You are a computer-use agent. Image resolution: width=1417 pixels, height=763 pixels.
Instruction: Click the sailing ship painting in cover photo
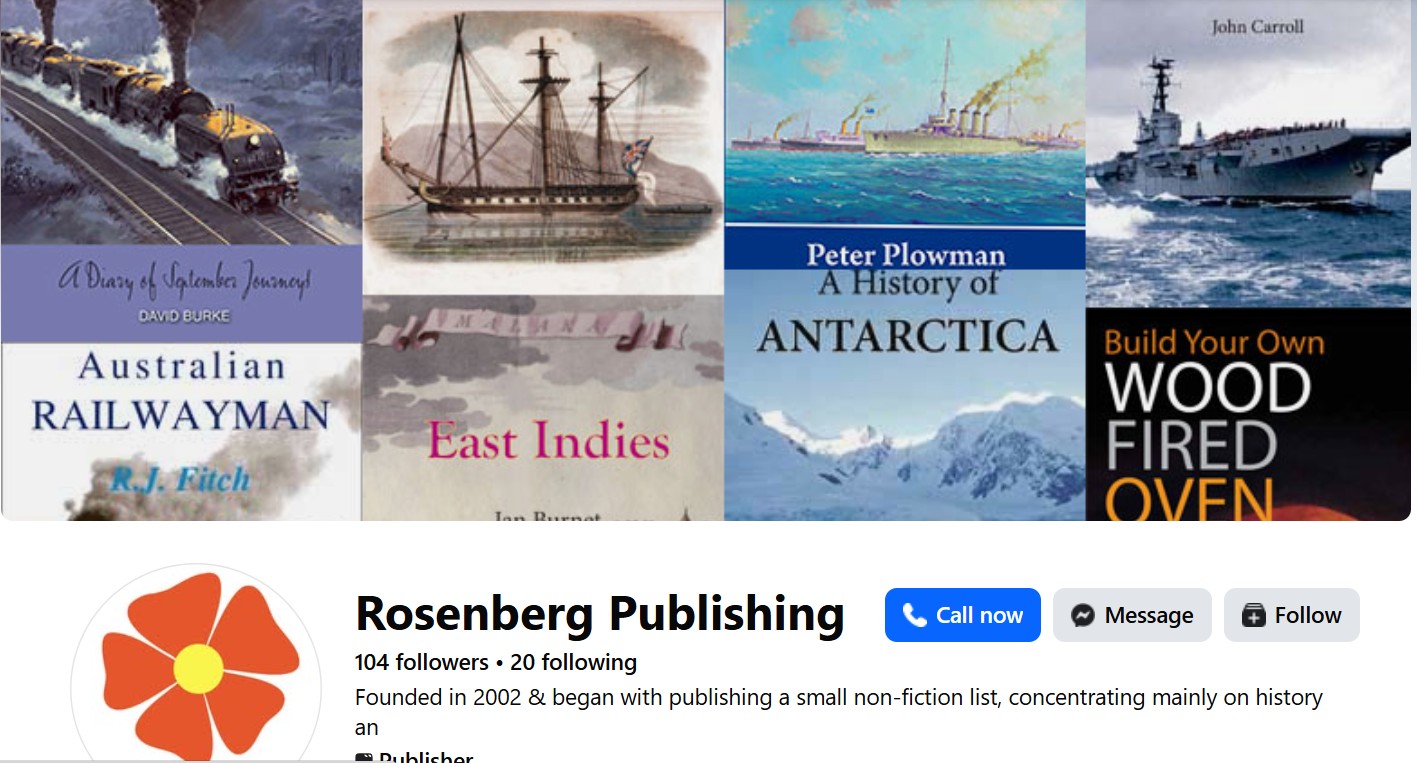(543, 147)
